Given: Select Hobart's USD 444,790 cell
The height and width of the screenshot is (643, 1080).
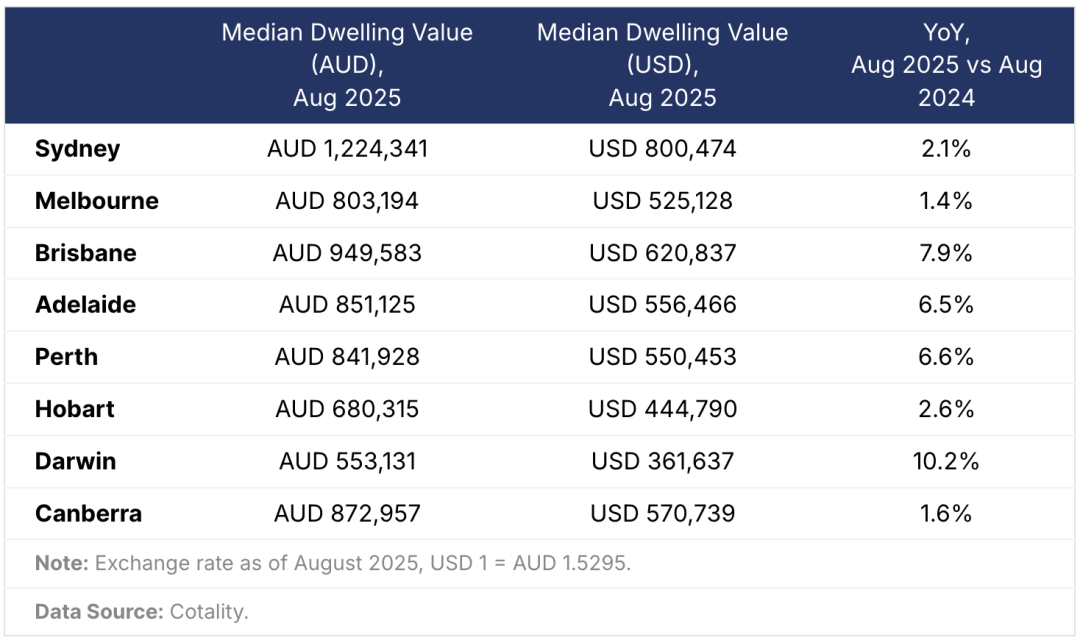Looking at the screenshot, I should (662, 409).
